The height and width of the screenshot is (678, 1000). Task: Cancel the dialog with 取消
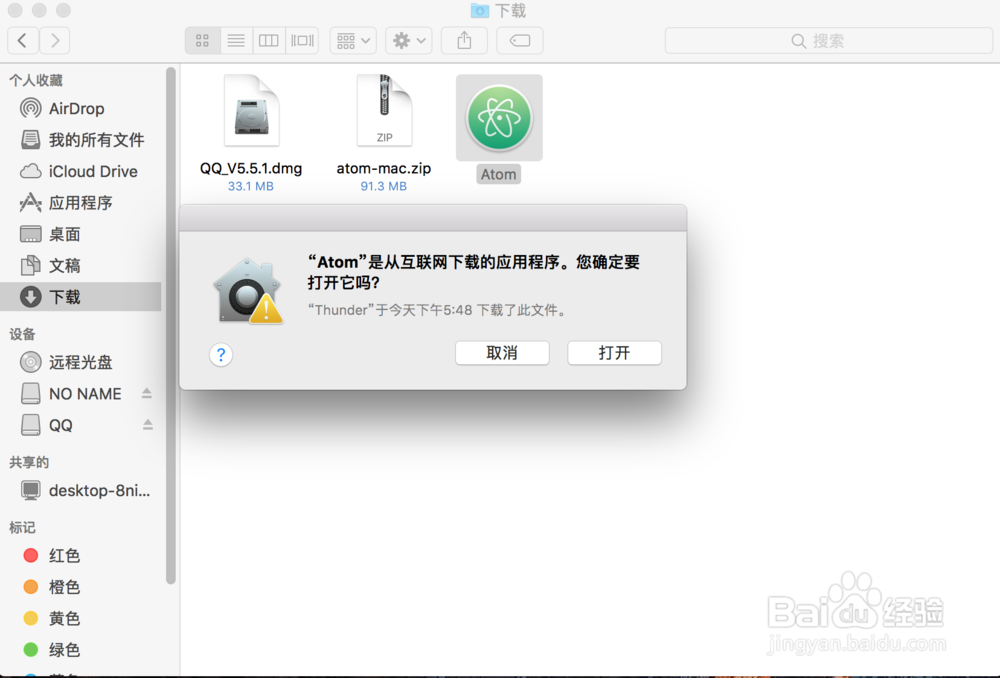click(502, 352)
